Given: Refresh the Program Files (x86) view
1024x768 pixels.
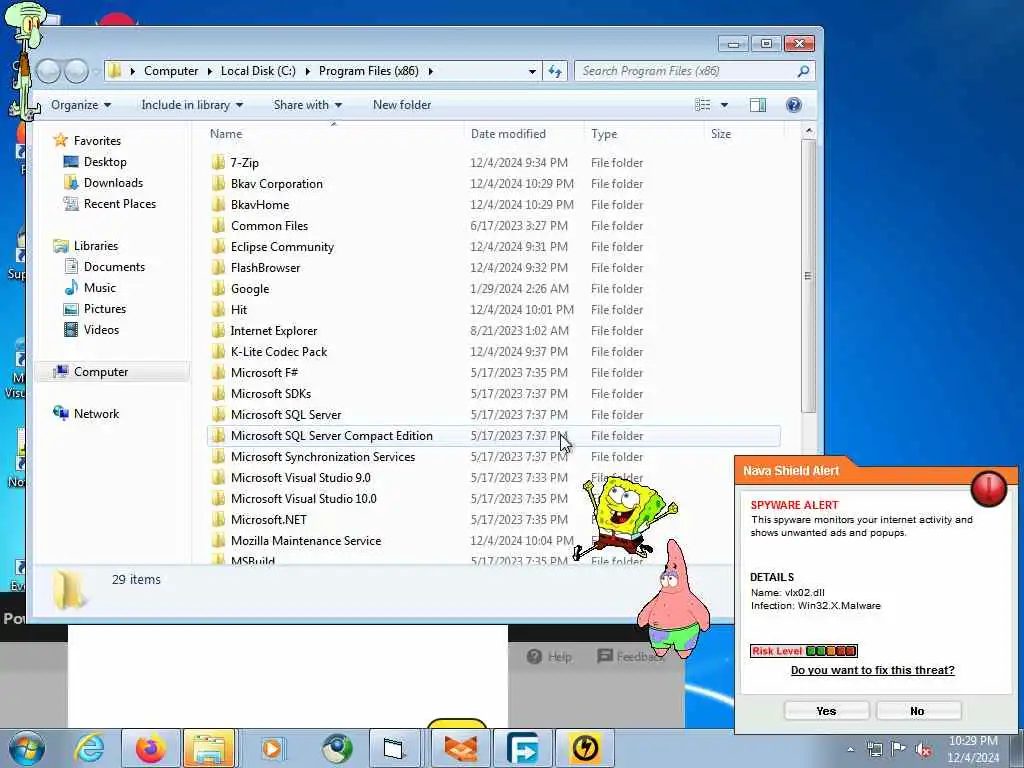Looking at the screenshot, I should 555,71.
